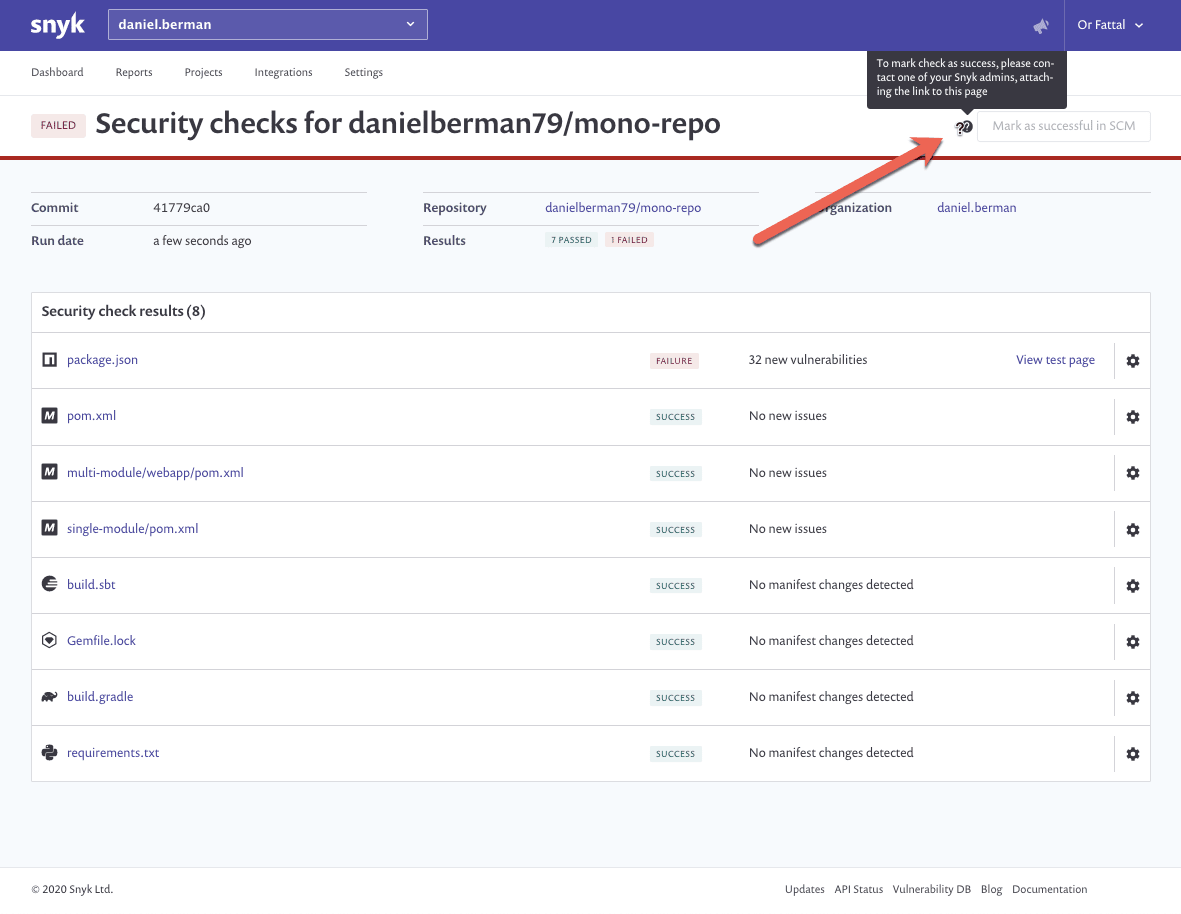Viewport: 1181px width, 914px height.
Task: Open the daniel.berman organization link
Action: click(976, 208)
